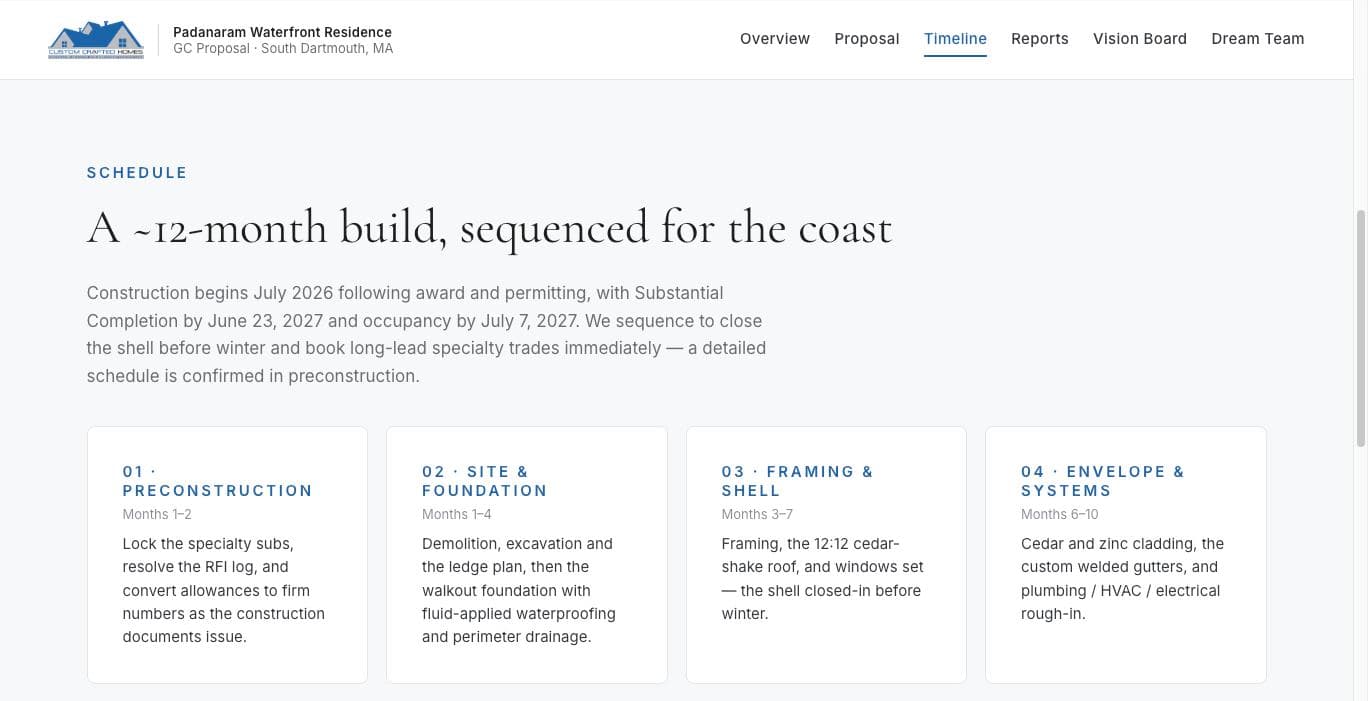Select the 02 Site & Foundation card

(x=527, y=555)
